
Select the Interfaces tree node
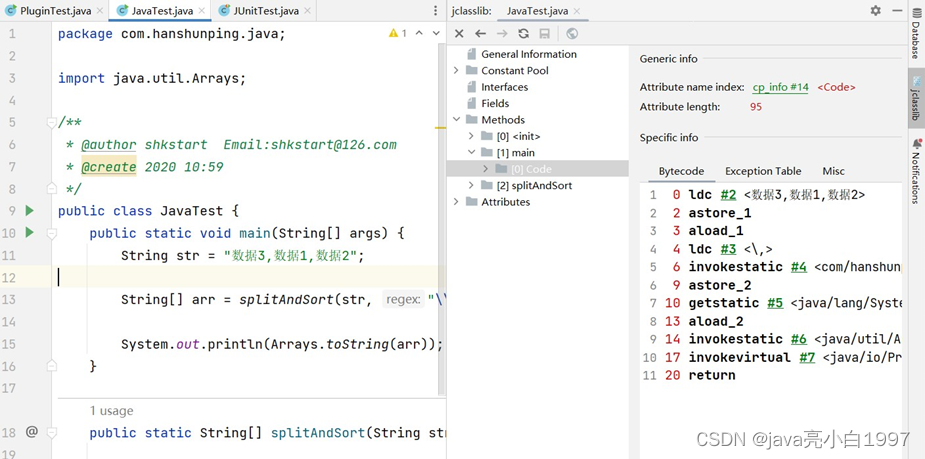point(504,87)
